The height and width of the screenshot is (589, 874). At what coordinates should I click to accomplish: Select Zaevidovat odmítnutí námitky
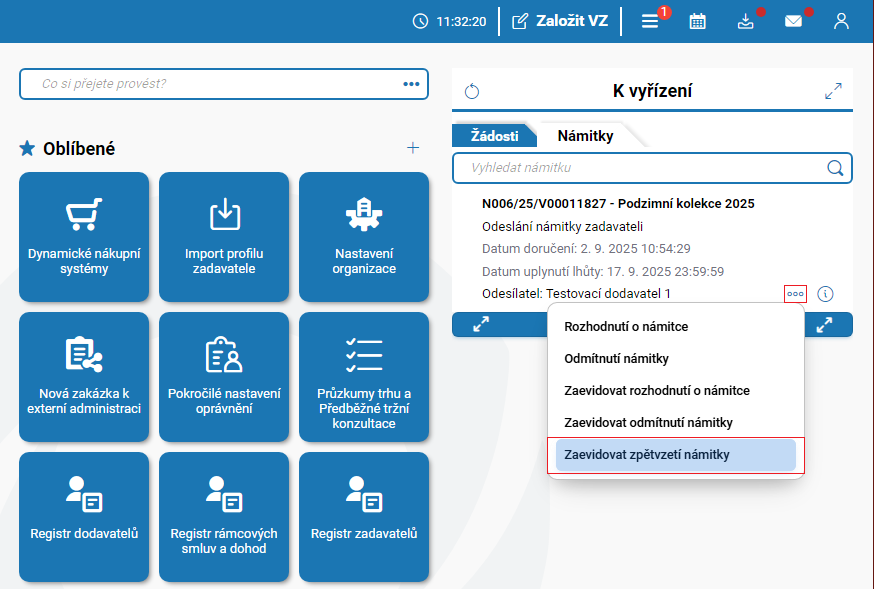[x=676, y=422]
